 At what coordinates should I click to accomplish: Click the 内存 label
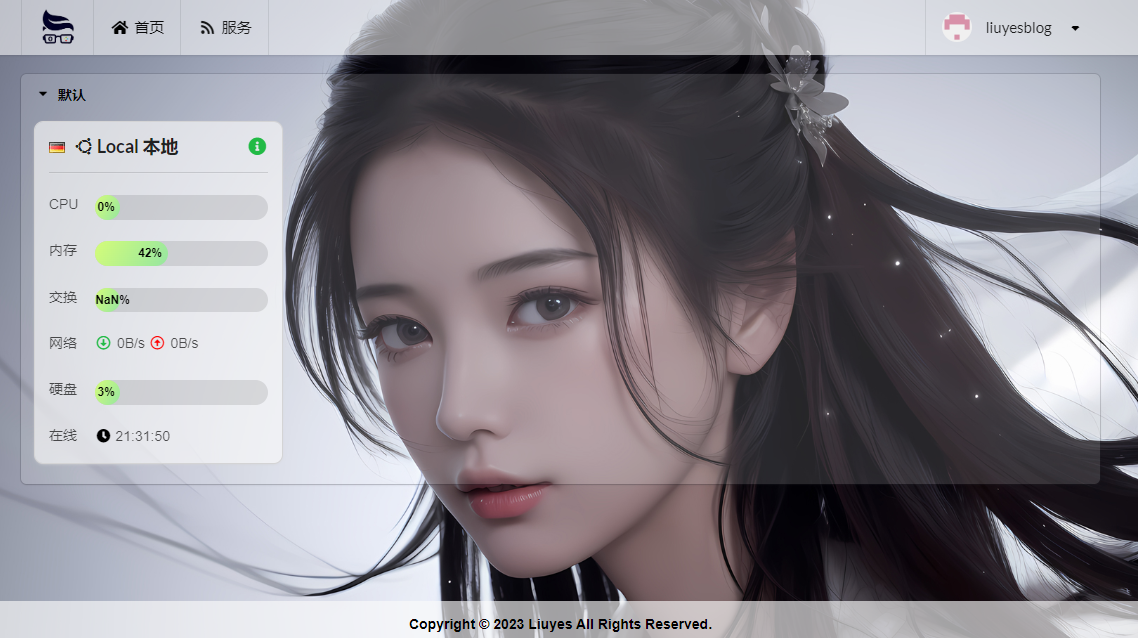coord(63,250)
